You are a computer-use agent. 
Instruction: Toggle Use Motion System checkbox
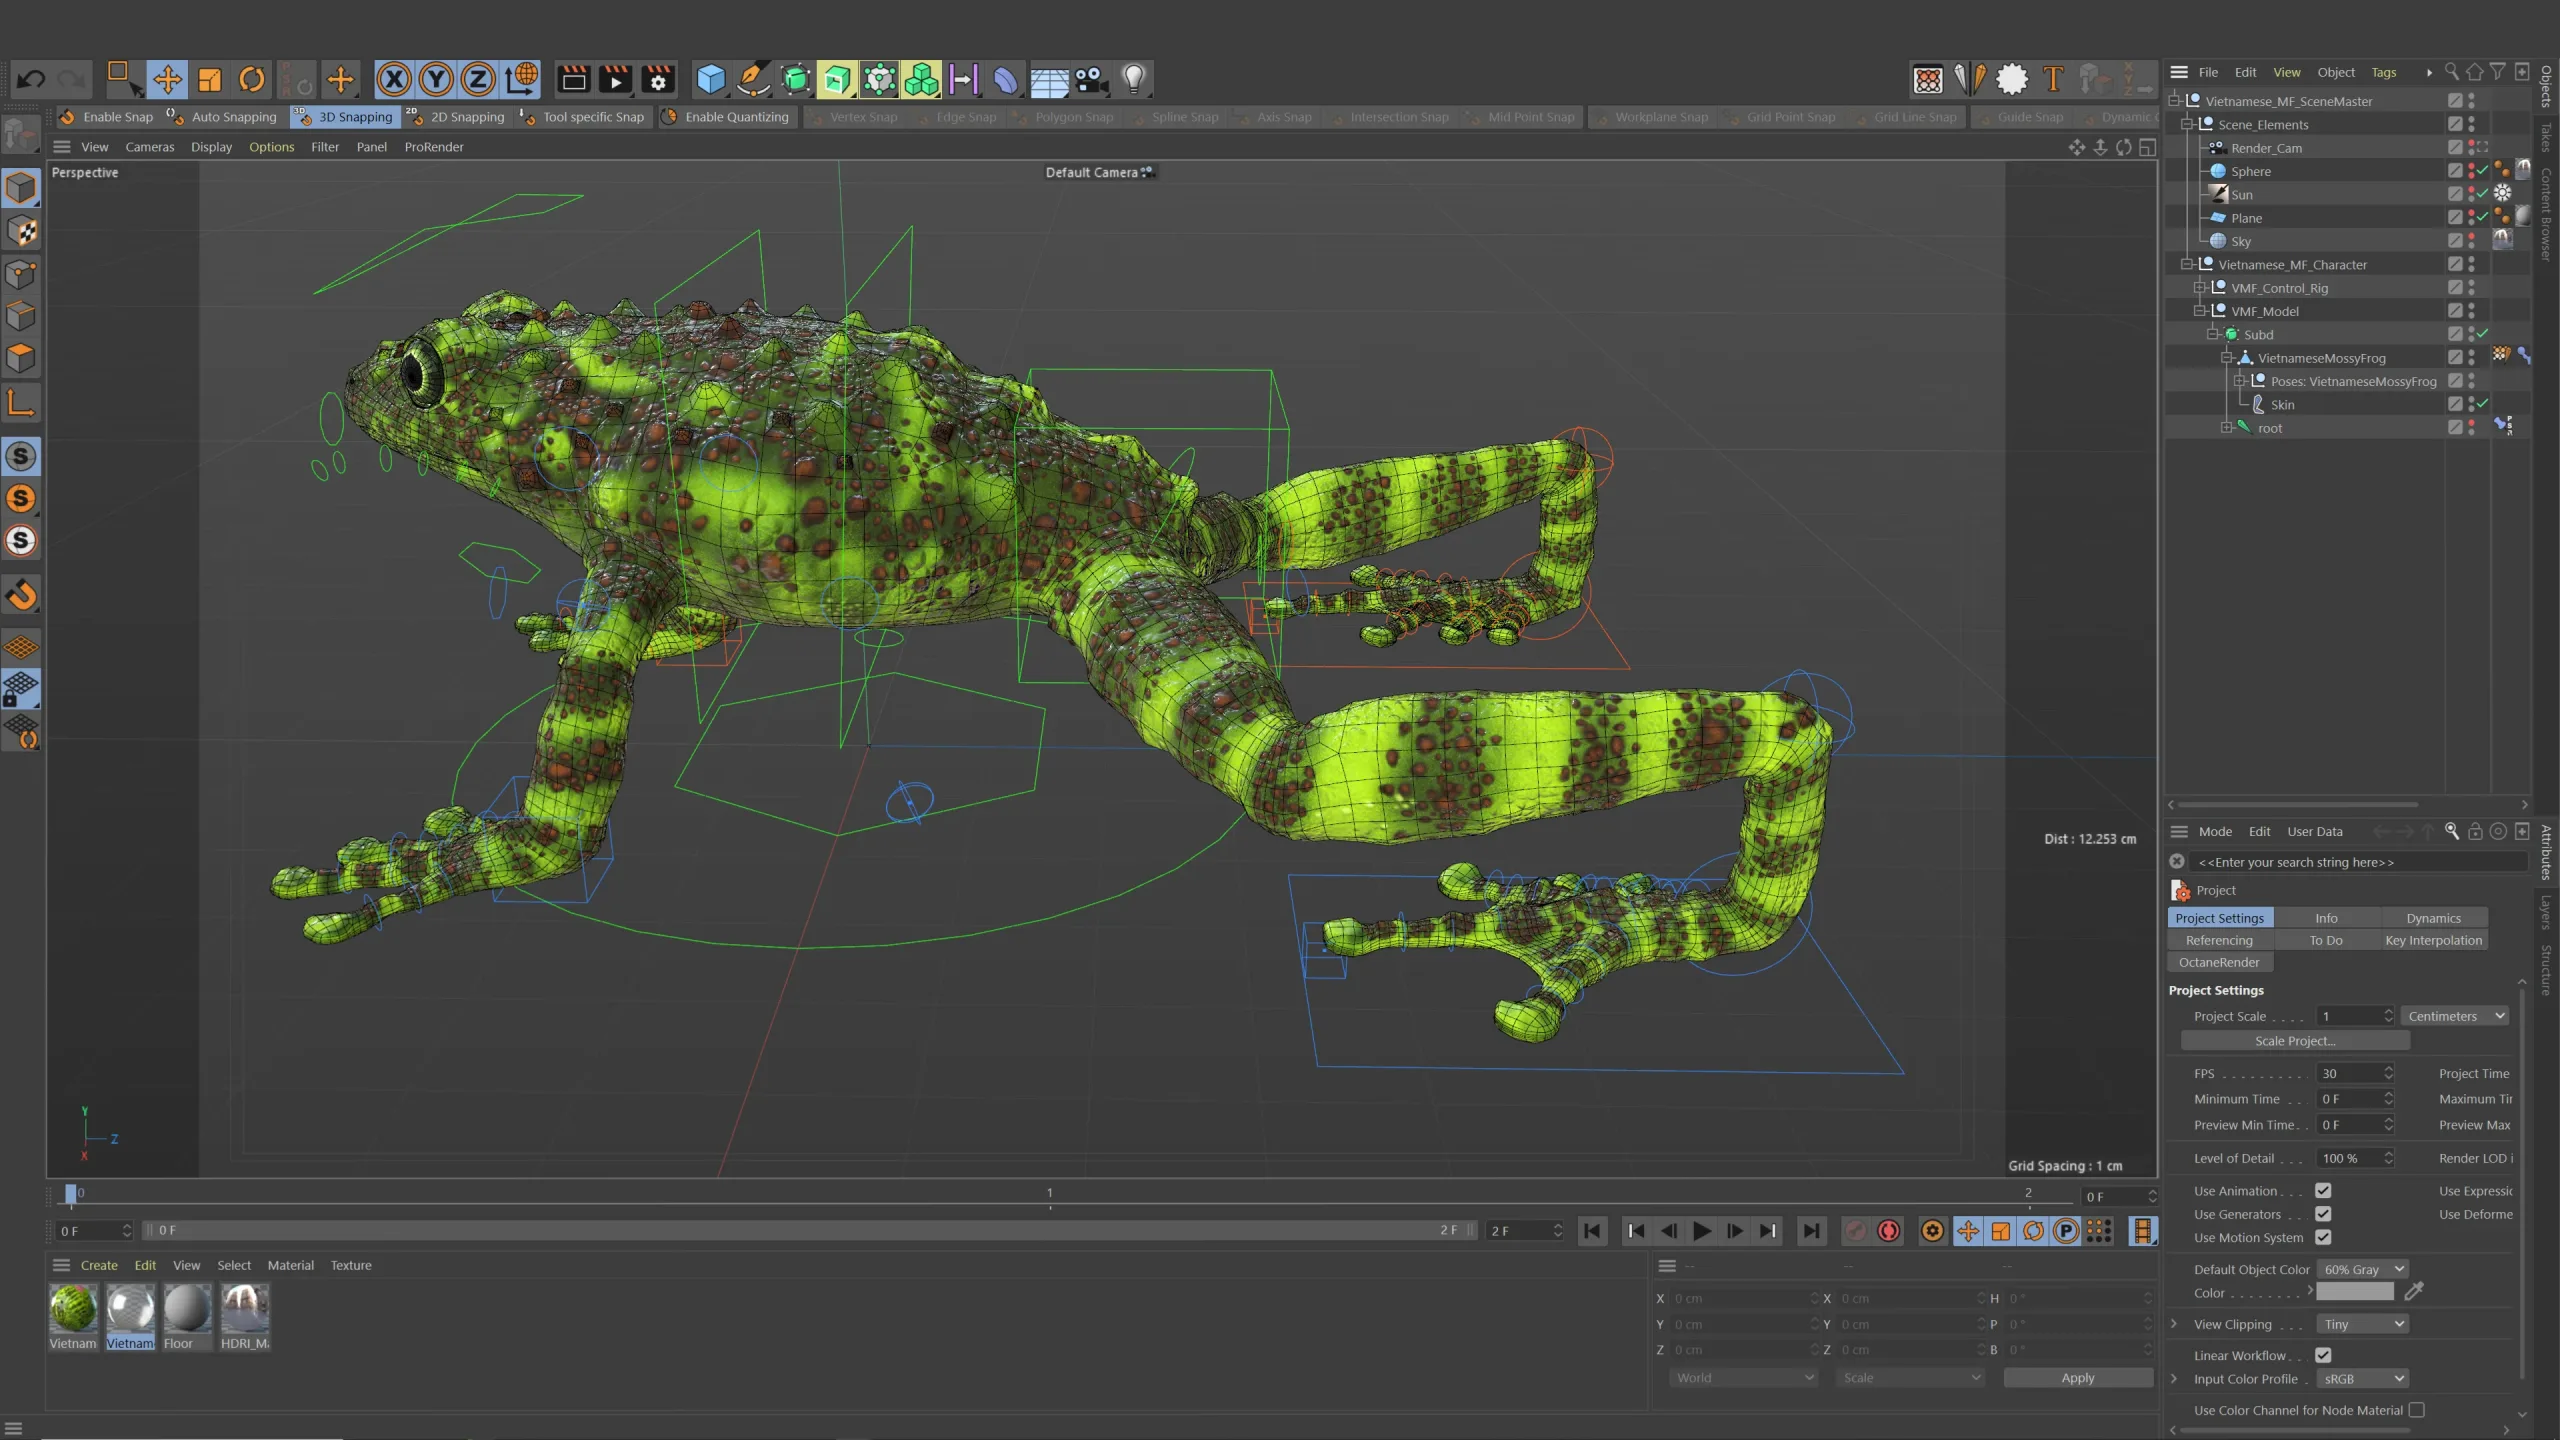pyautogui.click(x=2323, y=1237)
